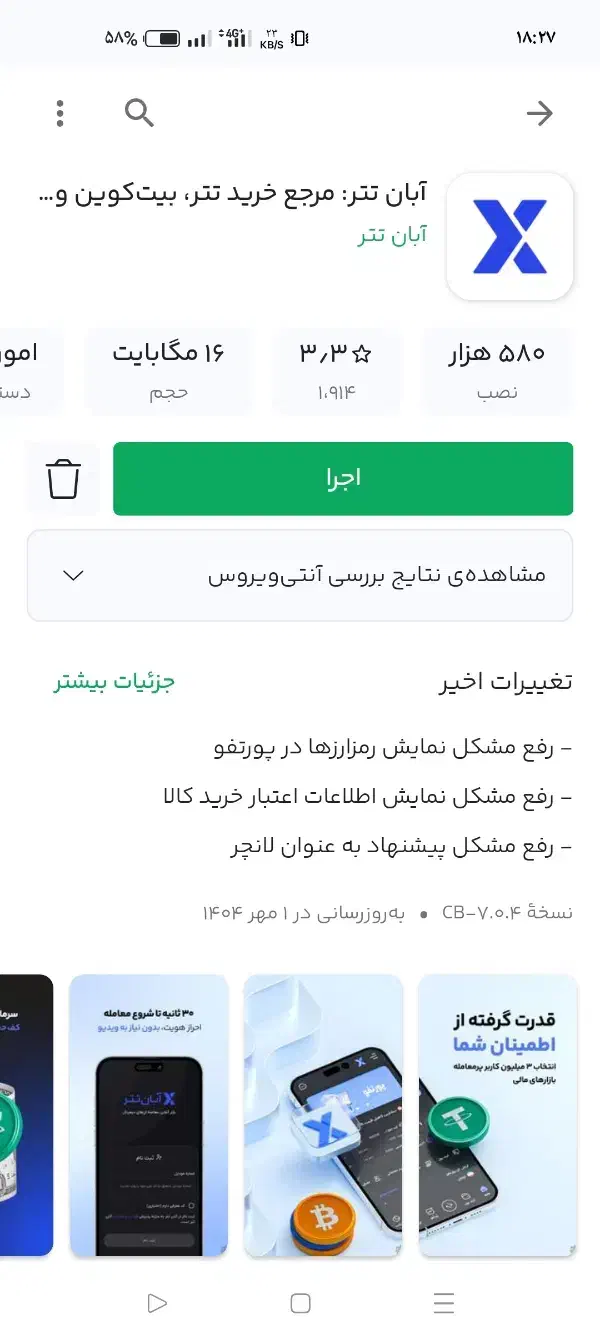
Task: Tap the ۵۸۰ هزار نصب install stat
Action: (x=499, y=369)
